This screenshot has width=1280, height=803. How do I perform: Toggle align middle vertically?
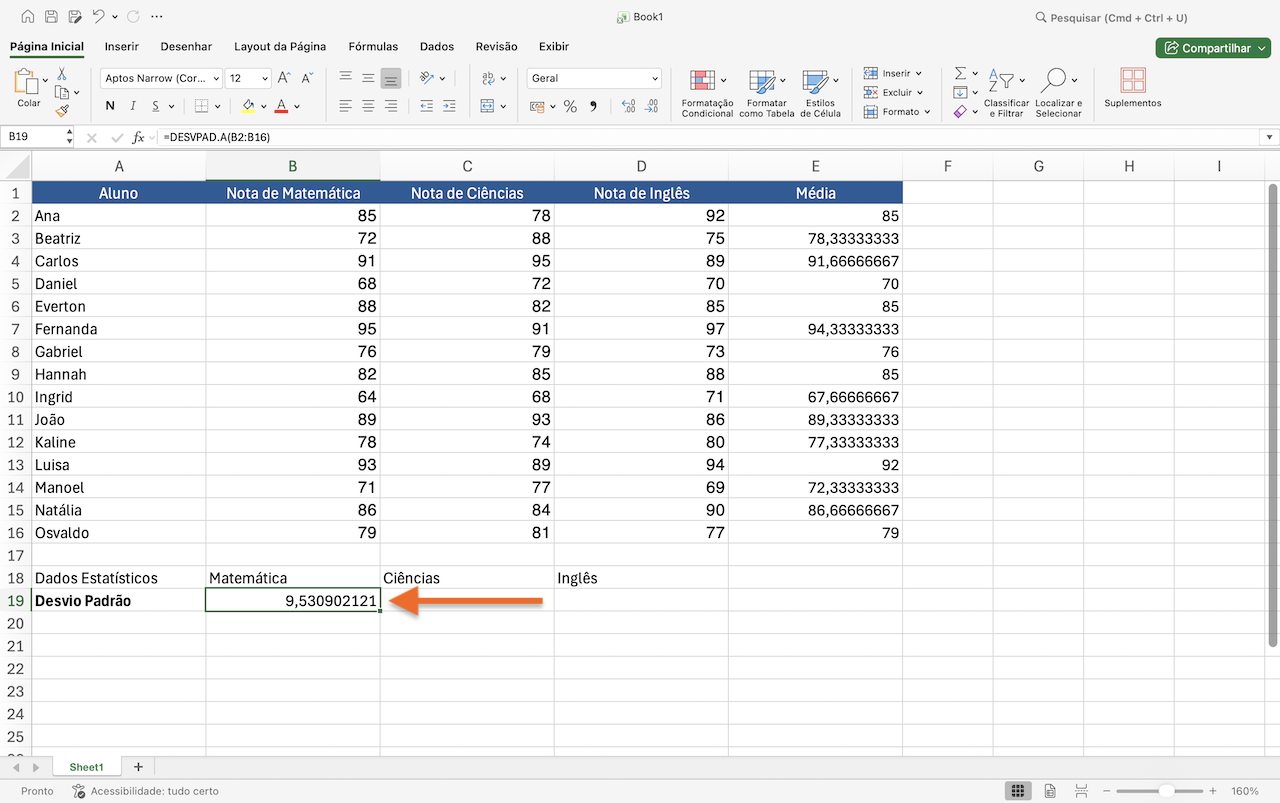tap(368, 78)
